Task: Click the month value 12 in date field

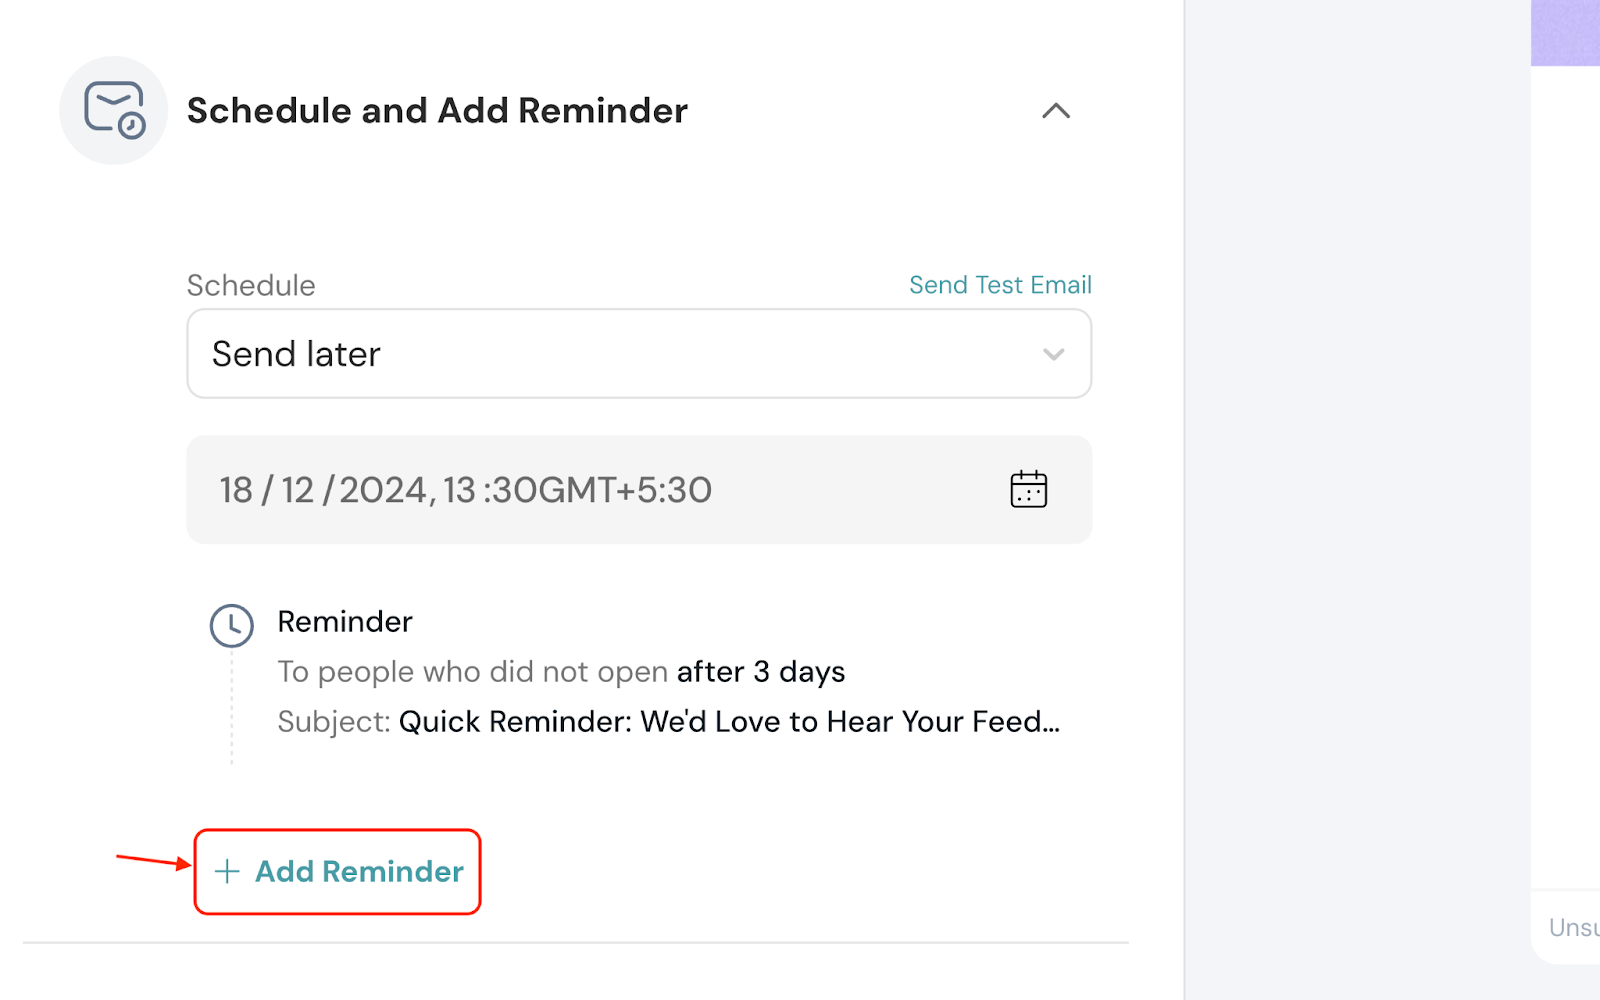Action: point(297,490)
